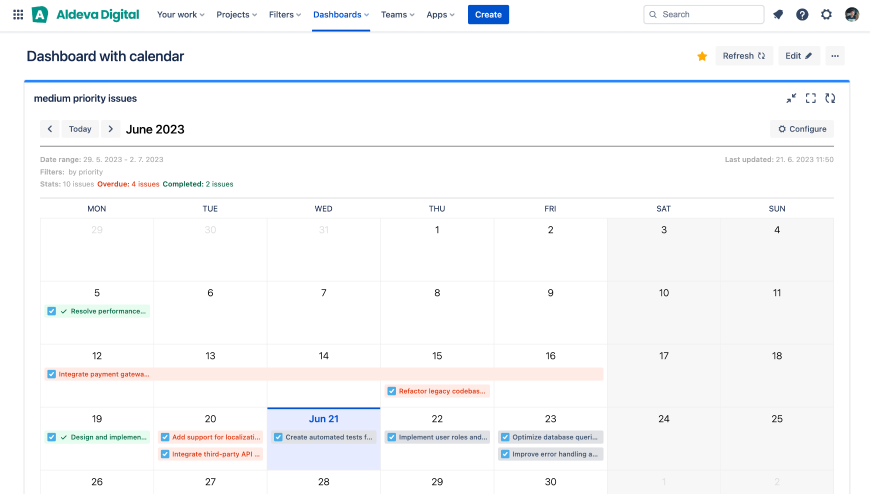Click the Today button
This screenshot has height=494, width=870.
(80, 129)
